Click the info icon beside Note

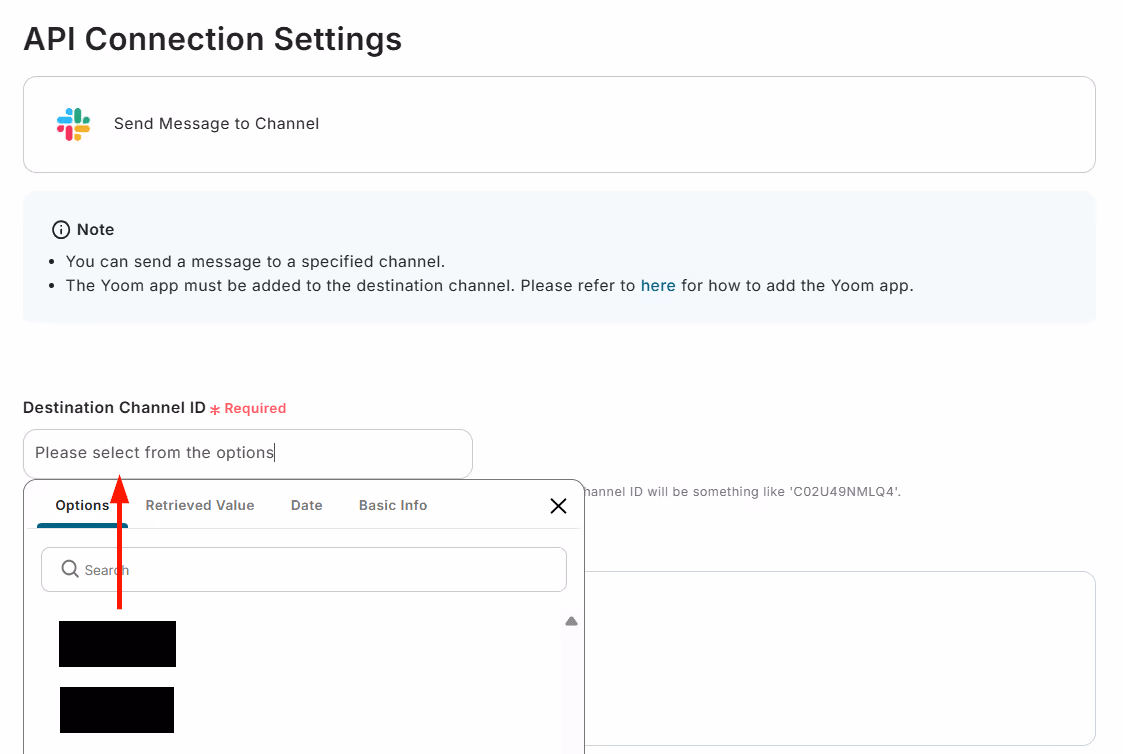(x=61, y=230)
